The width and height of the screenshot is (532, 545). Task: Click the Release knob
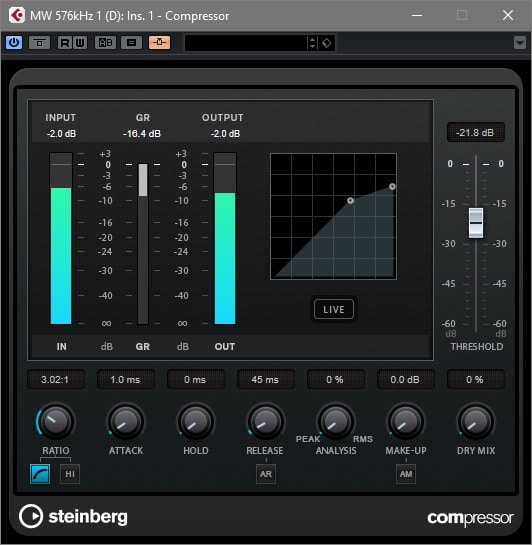pos(266,422)
